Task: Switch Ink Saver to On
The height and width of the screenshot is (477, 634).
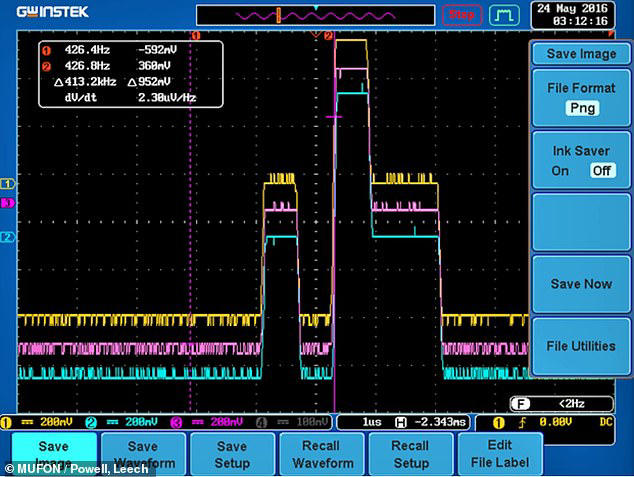Action: point(560,171)
